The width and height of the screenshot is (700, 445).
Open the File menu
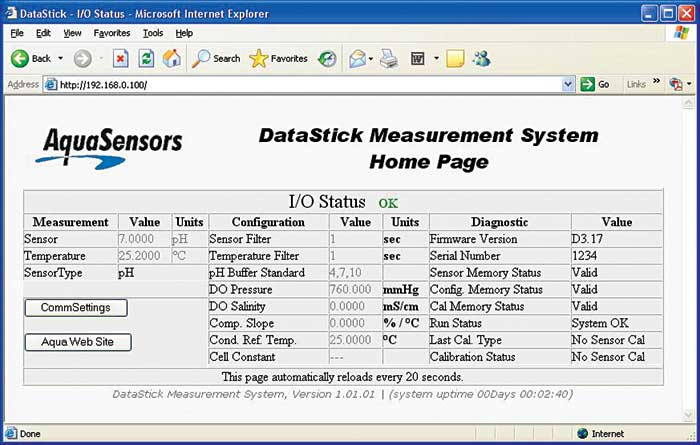(17, 33)
